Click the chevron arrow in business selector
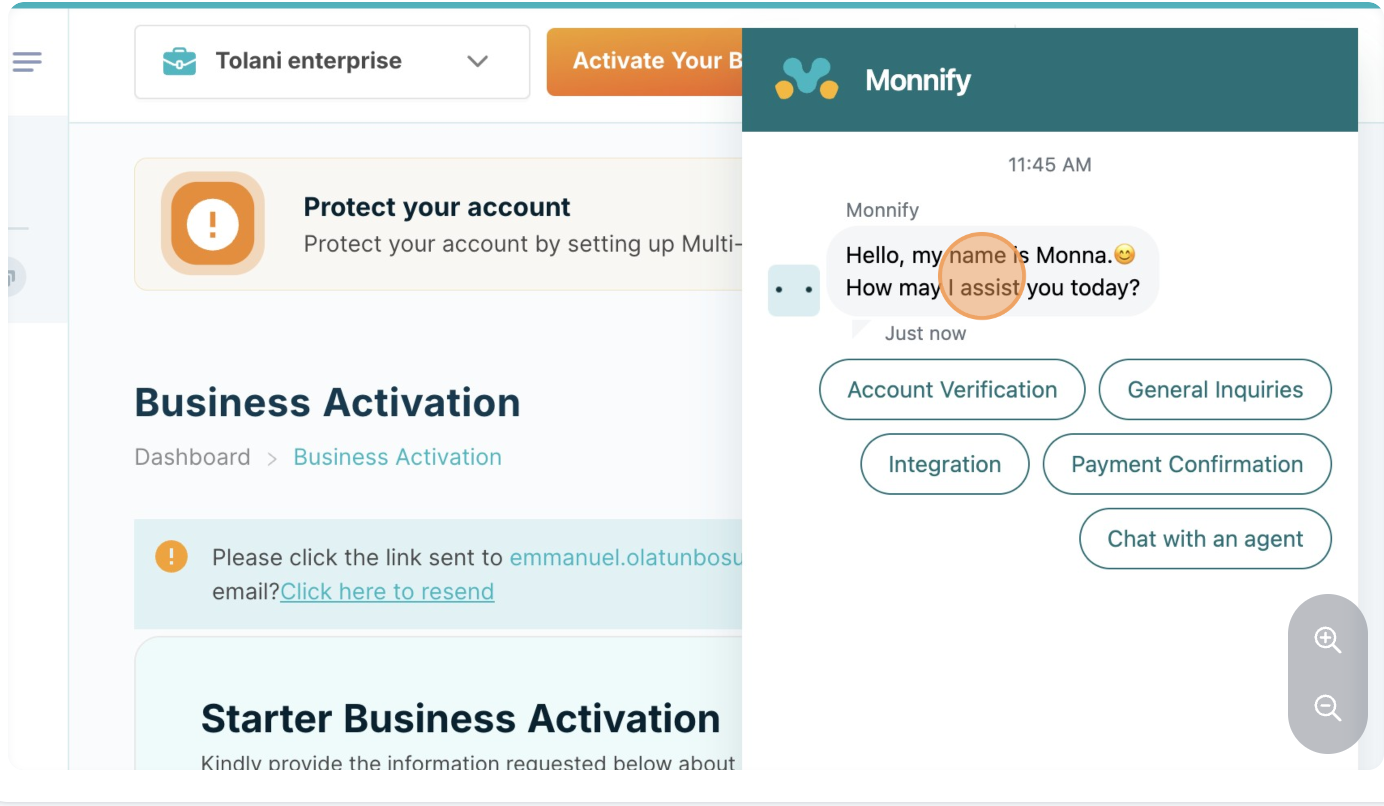Image resolution: width=1384 pixels, height=806 pixels. point(478,61)
